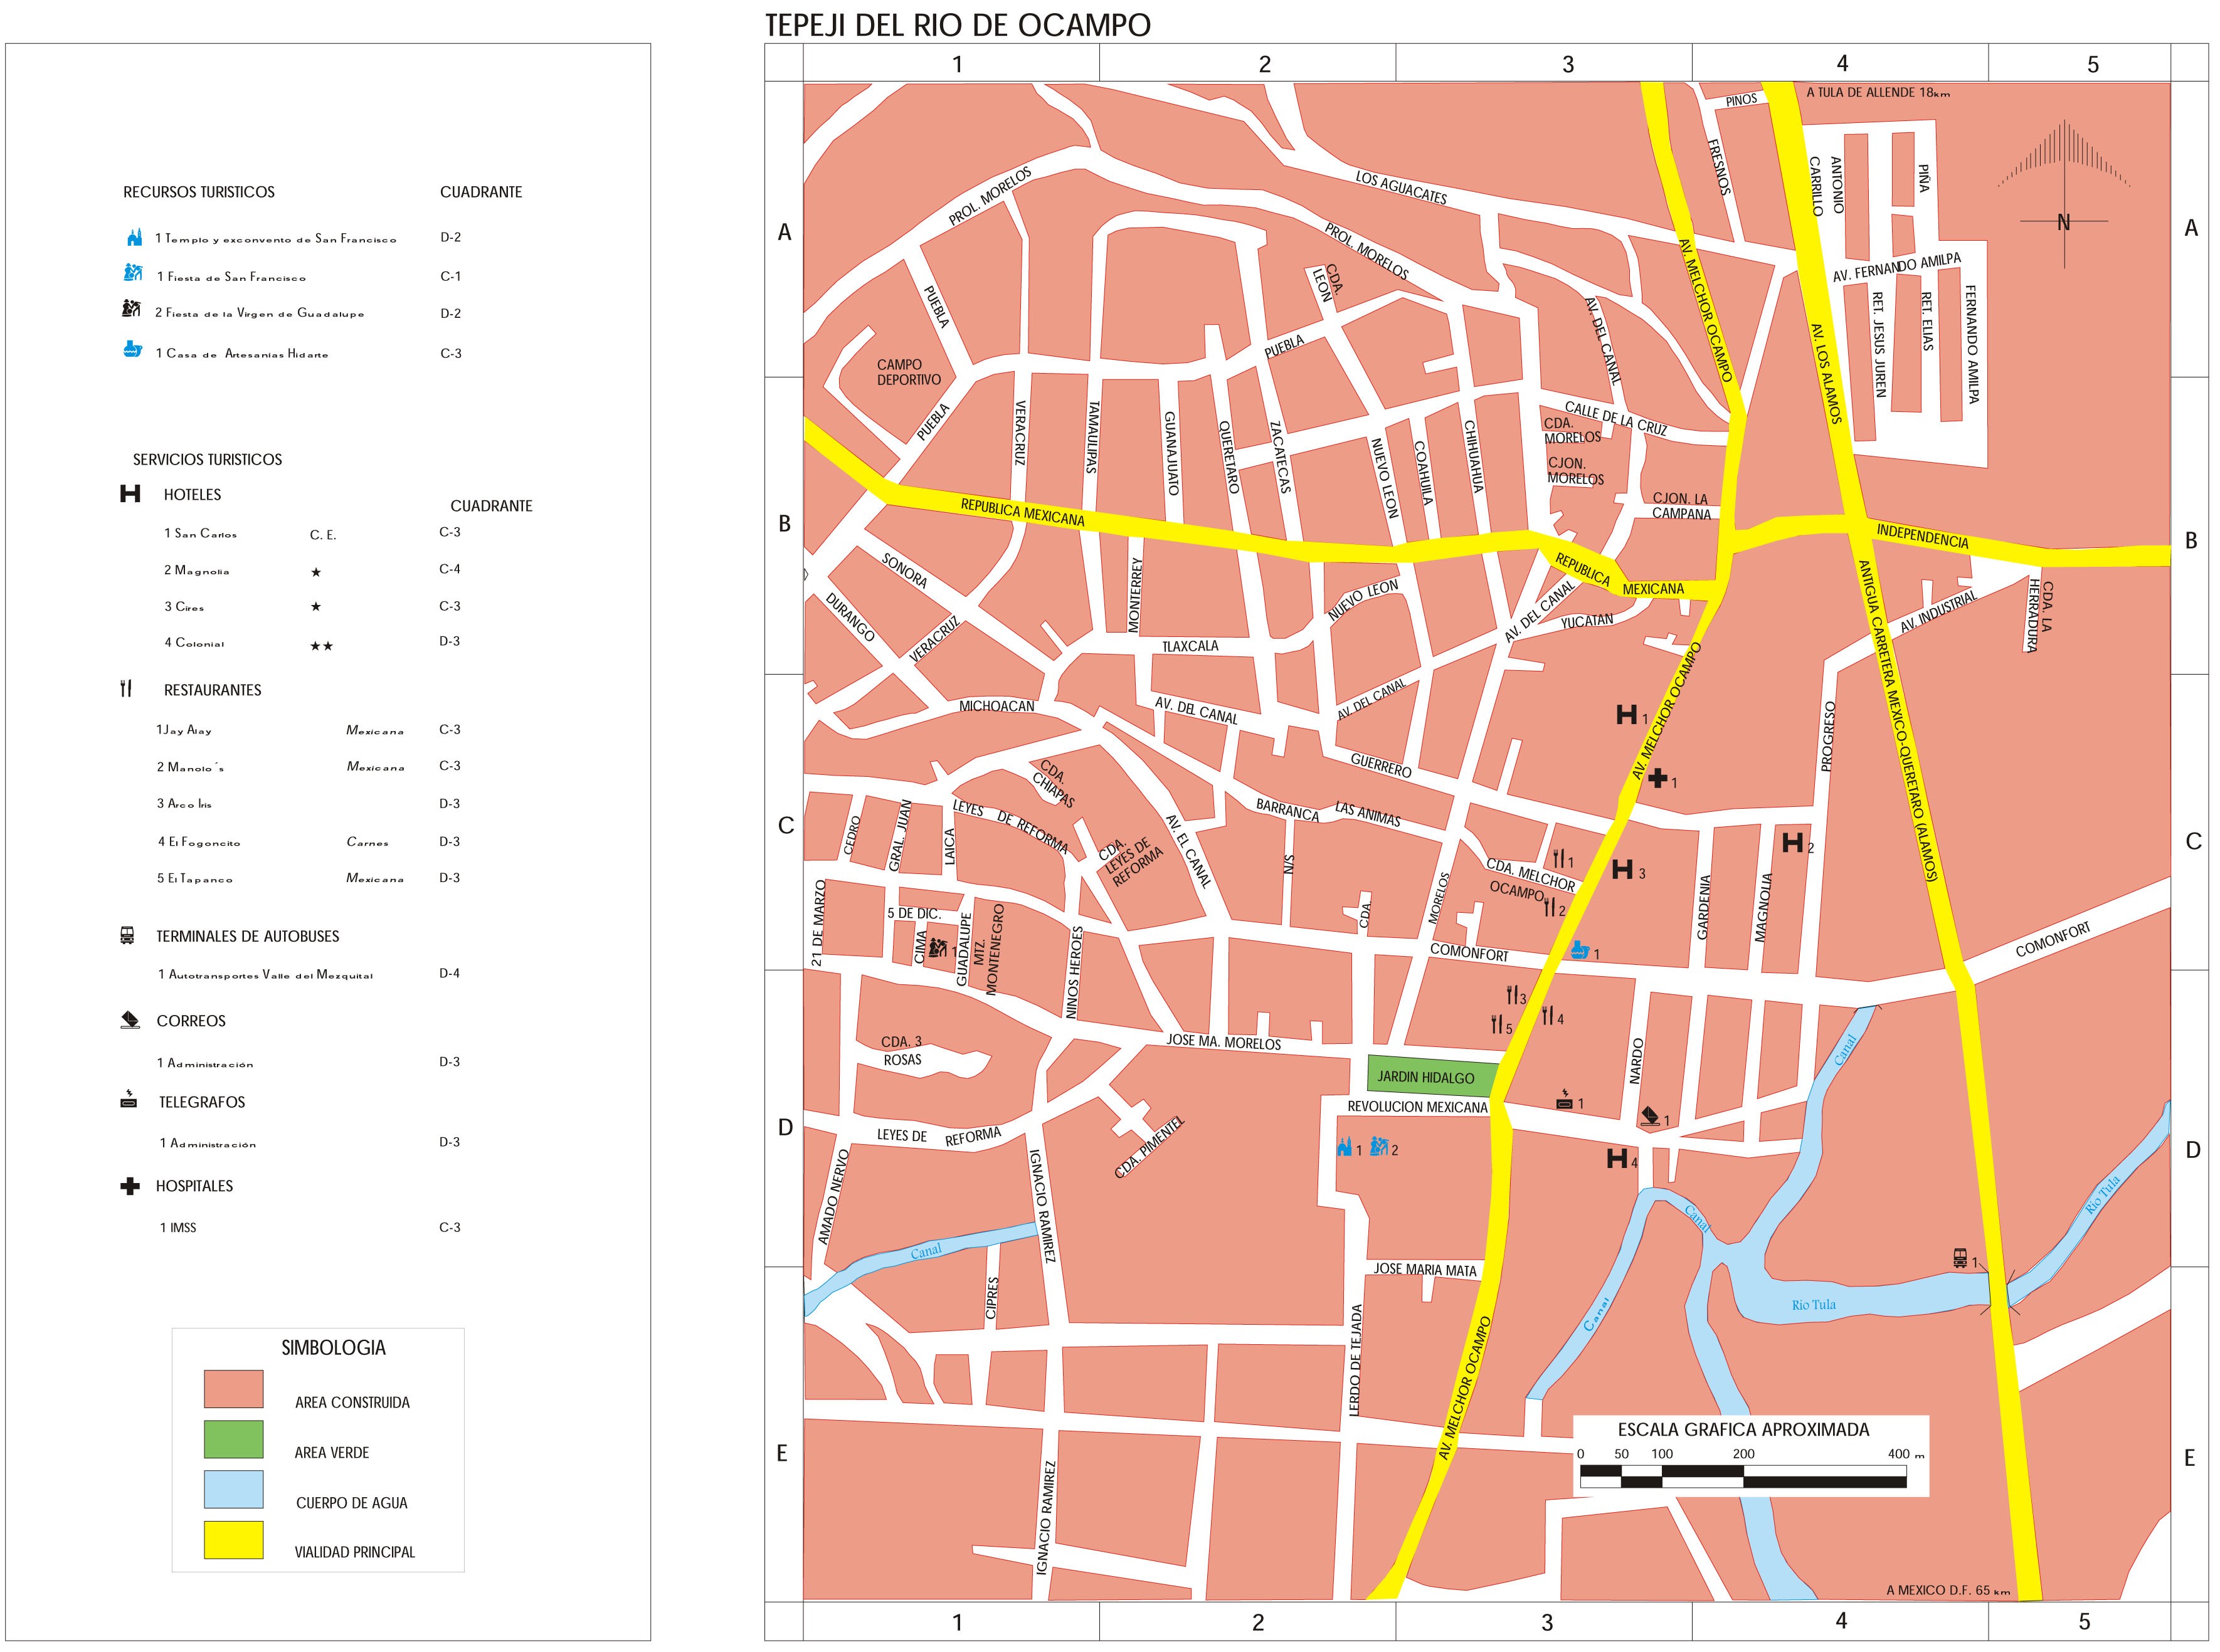2220x1652 pixels.
Task: Click the IMSS hospital cross on map
Action: pyautogui.click(x=1658, y=777)
